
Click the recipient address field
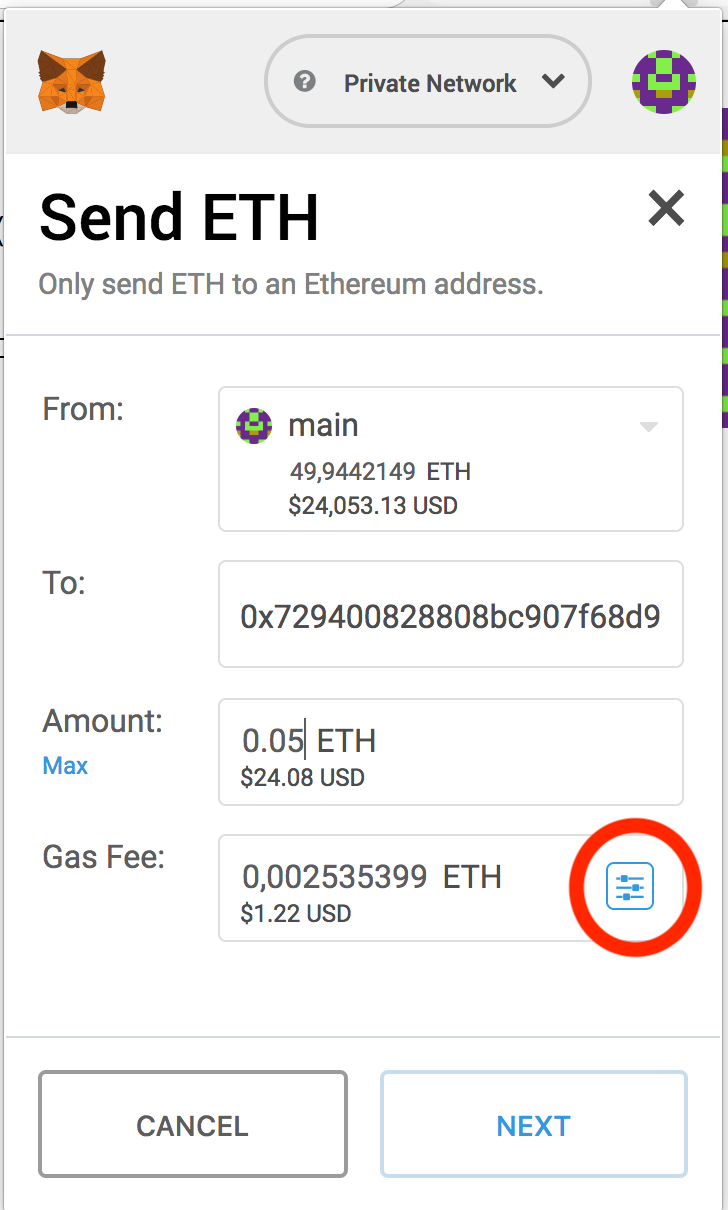(x=450, y=614)
